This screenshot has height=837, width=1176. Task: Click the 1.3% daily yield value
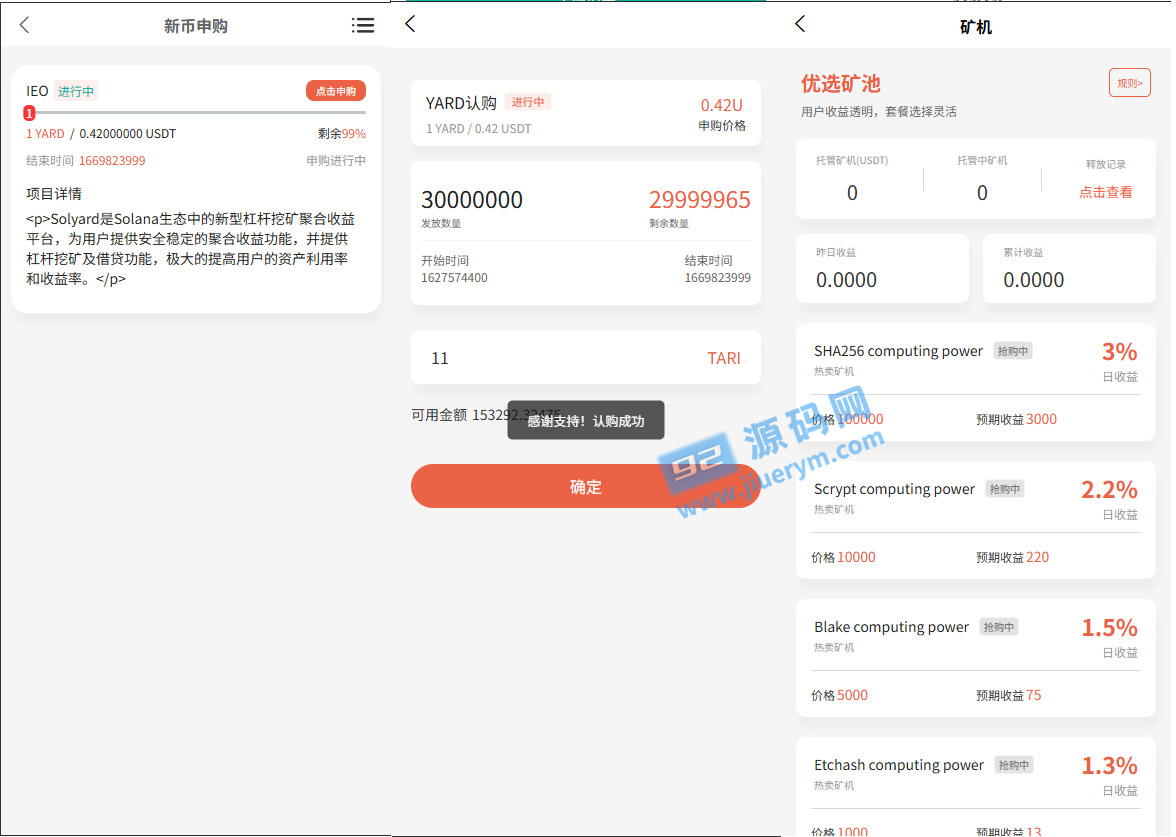[1109, 765]
